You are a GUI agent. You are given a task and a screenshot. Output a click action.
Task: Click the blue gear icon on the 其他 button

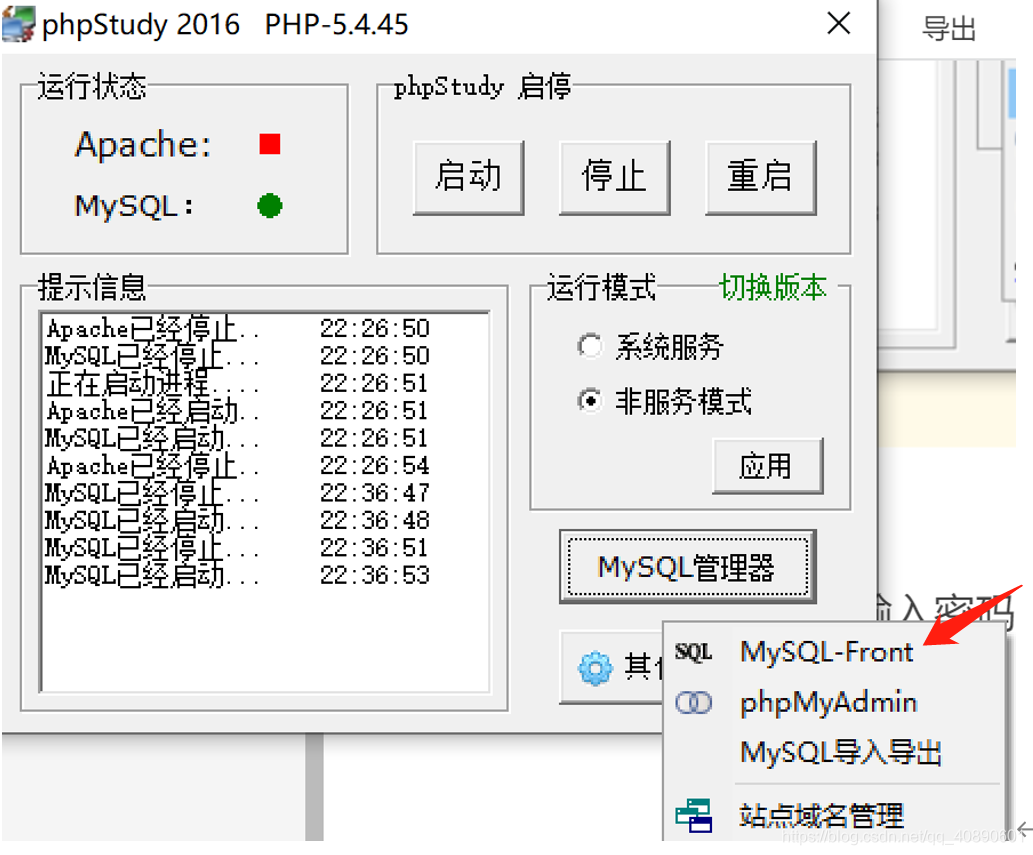[597, 667]
